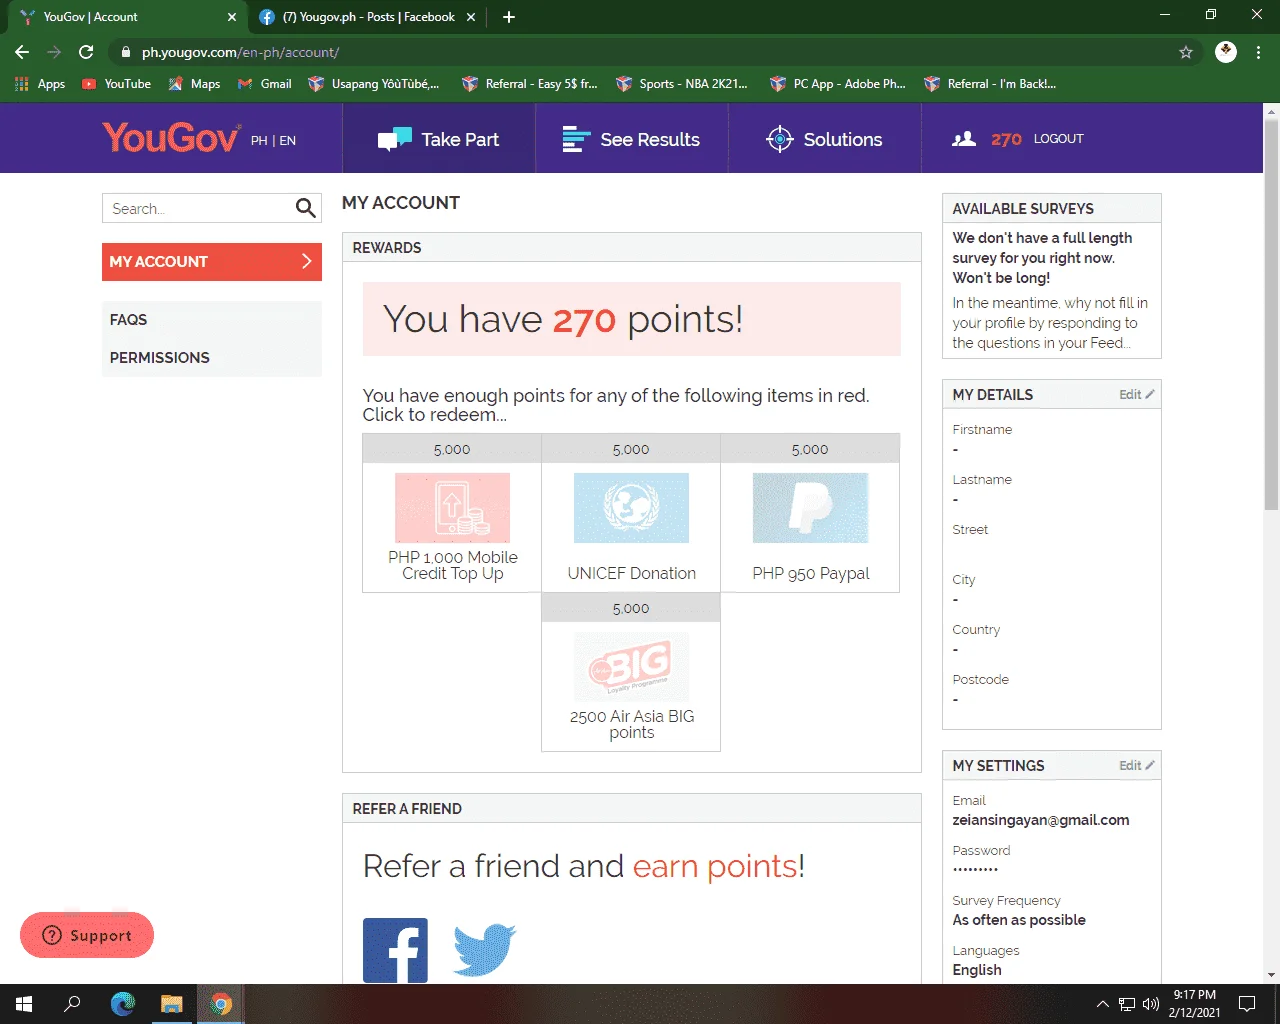
Task: Switch site region to PH
Action: click(259, 141)
